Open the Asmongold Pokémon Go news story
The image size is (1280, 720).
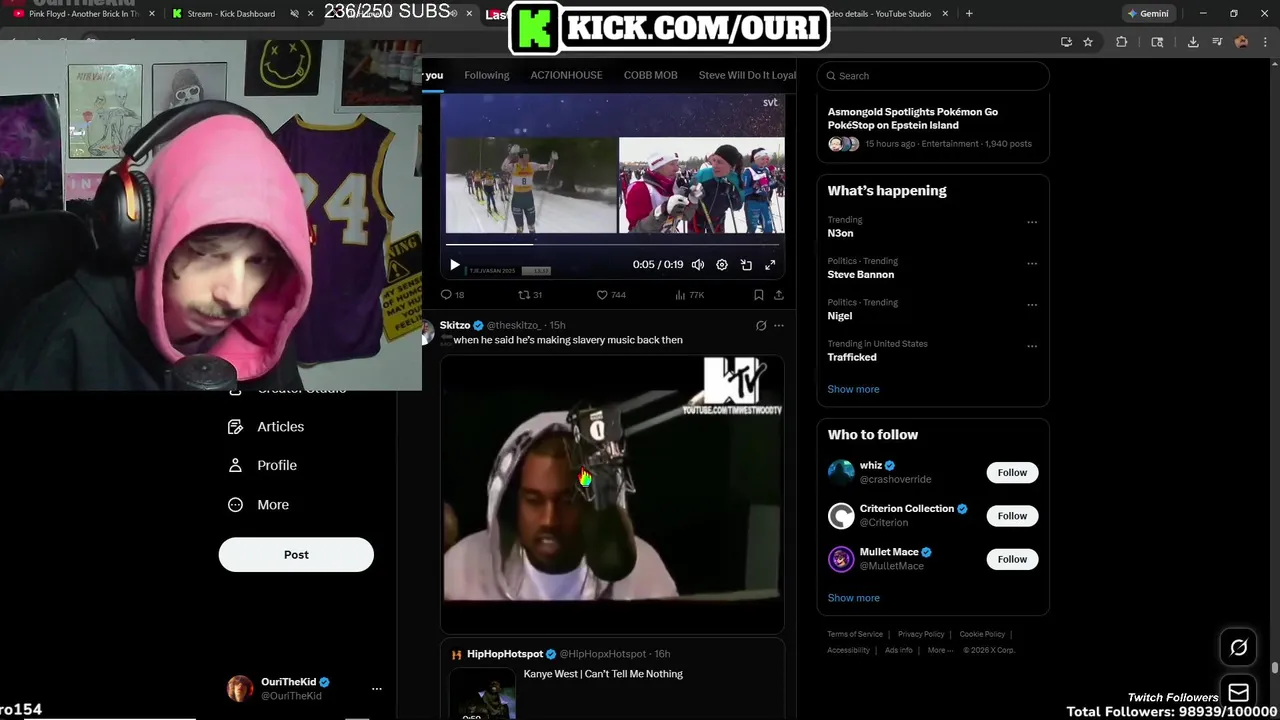[x=933, y=127]
